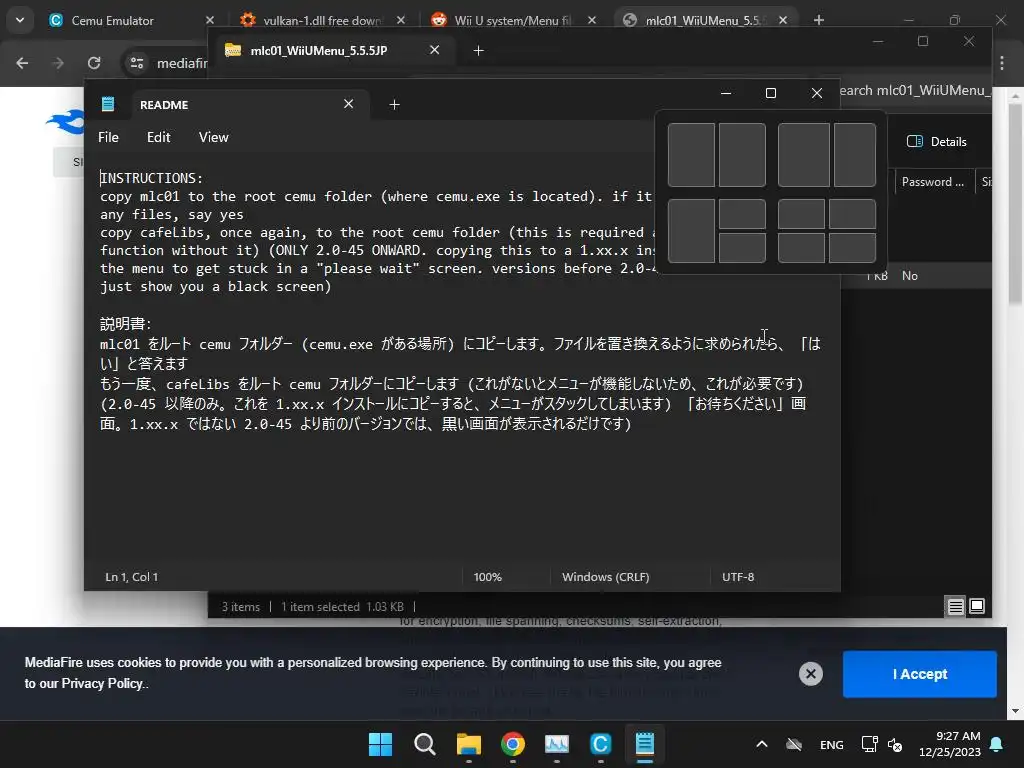The image size is (1024, 768).
Task: Open a new Chrome tab
Action: [x=818, y=20]
